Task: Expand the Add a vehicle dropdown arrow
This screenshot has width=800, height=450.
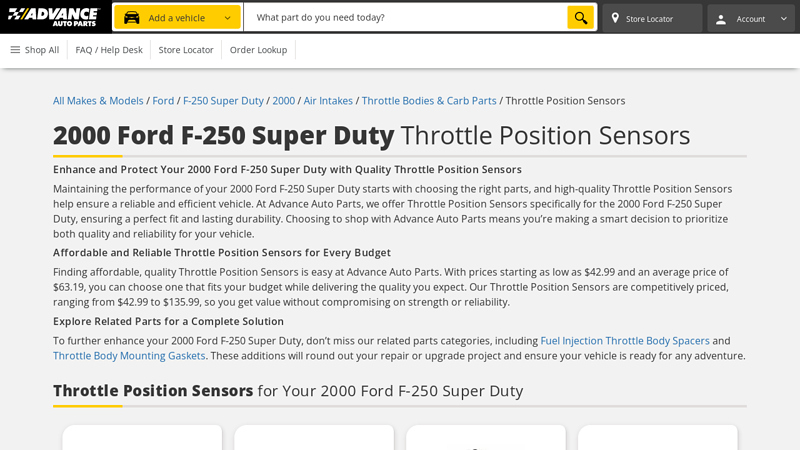Action: 227,18
